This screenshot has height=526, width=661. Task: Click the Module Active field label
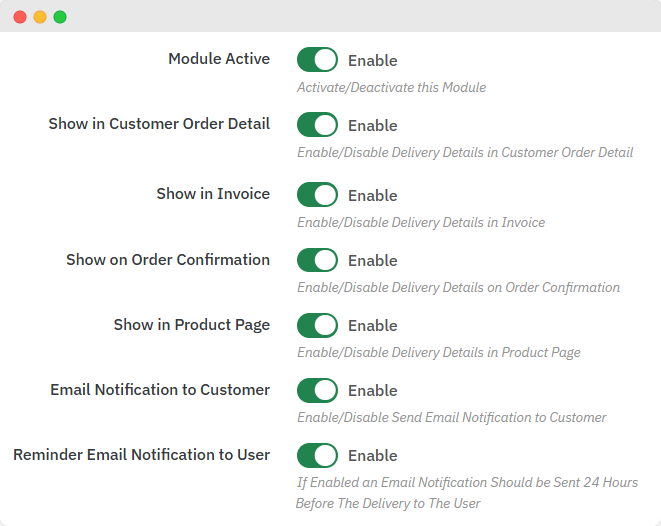pos(219,59)
